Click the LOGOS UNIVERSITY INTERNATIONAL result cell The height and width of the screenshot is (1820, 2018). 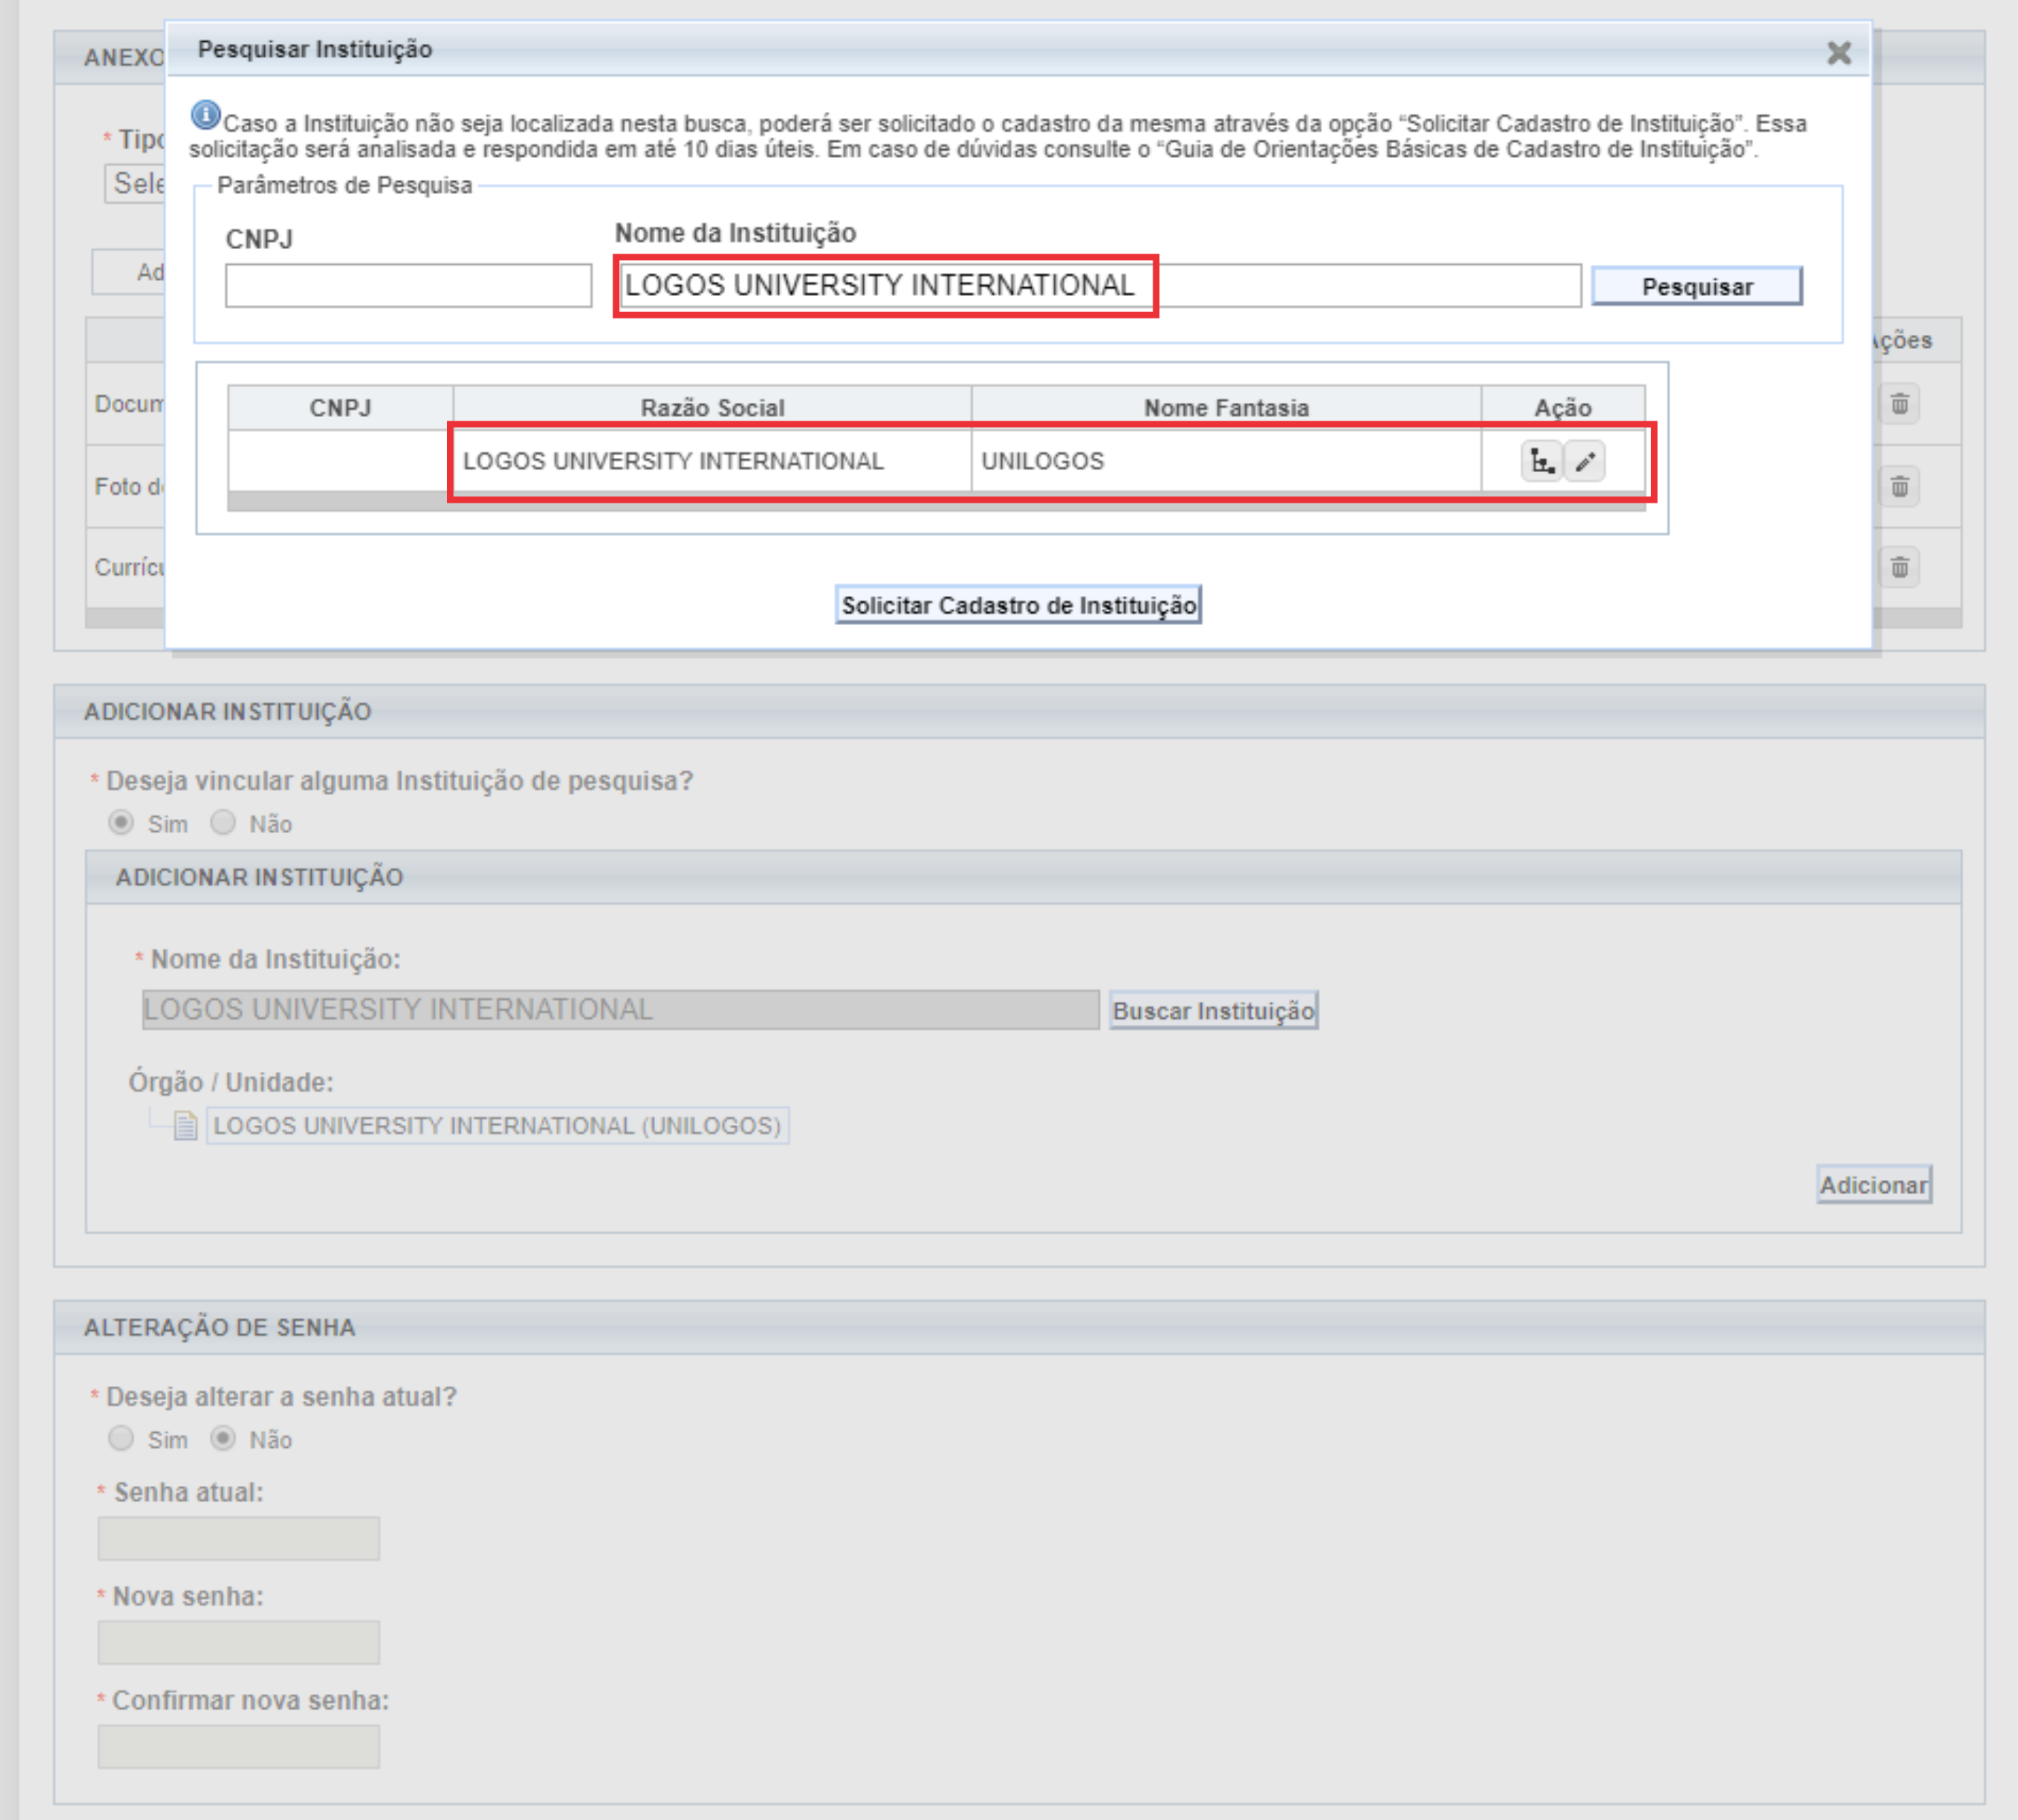712,461
